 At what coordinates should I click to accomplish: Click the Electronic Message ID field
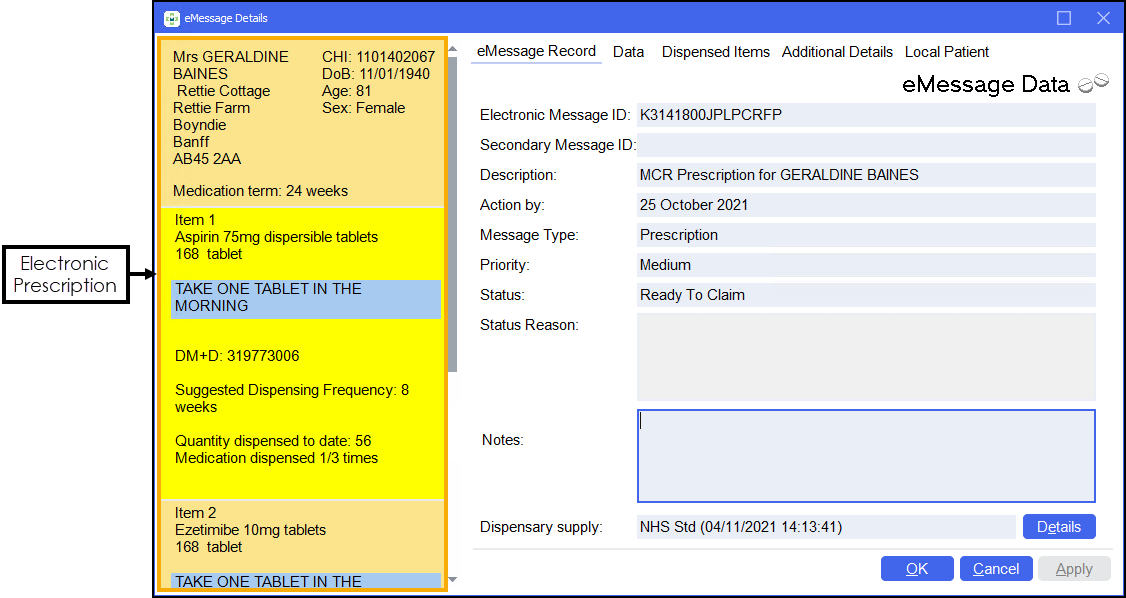click(x=866, y=115)
